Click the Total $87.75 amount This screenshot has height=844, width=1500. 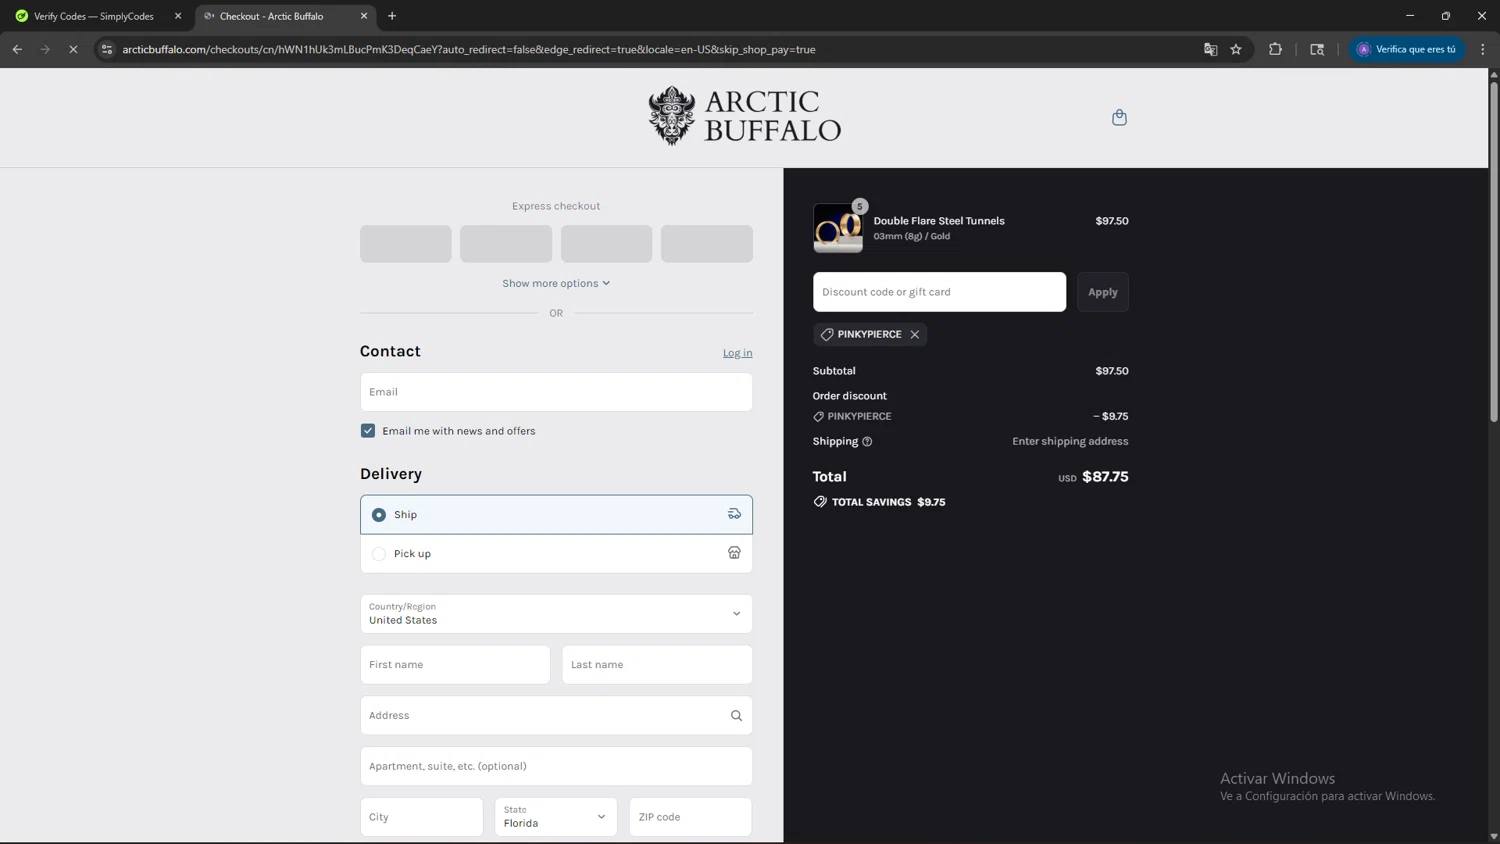point(1105,477)
